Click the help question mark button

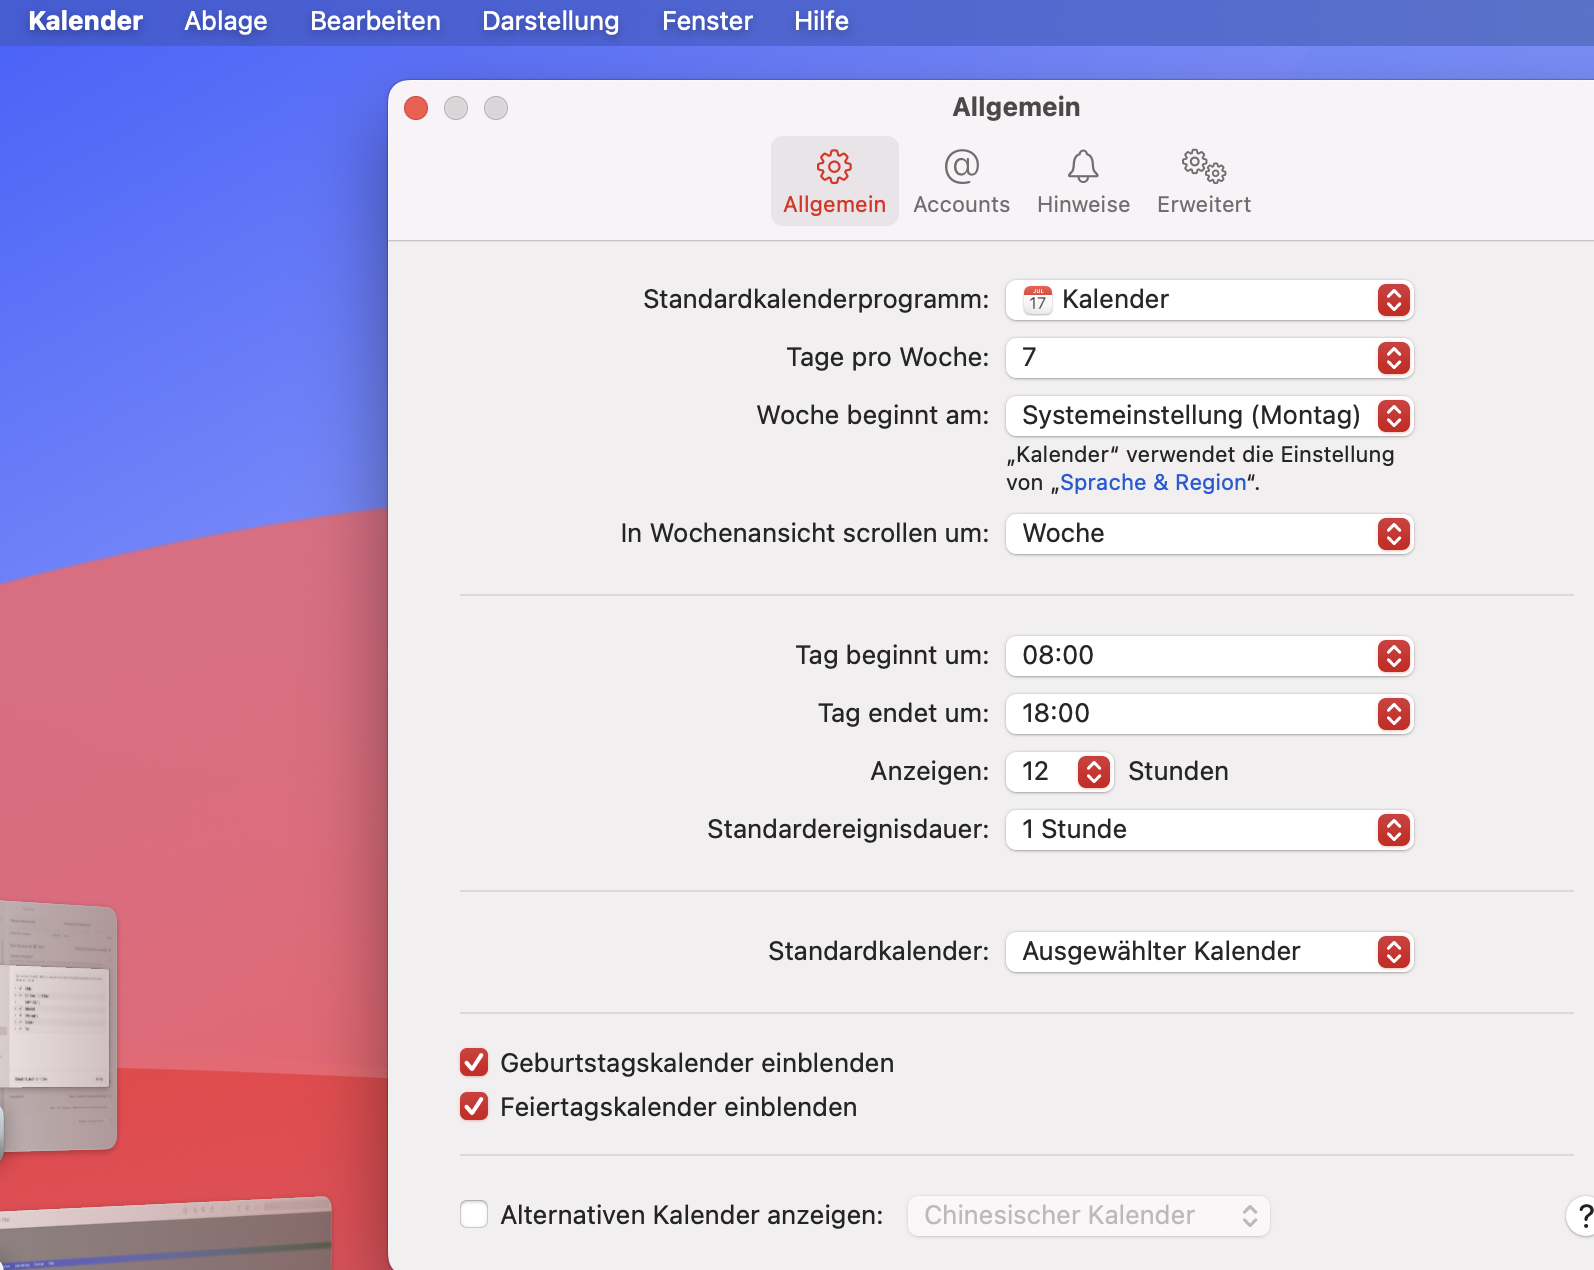[1583, 1216]
